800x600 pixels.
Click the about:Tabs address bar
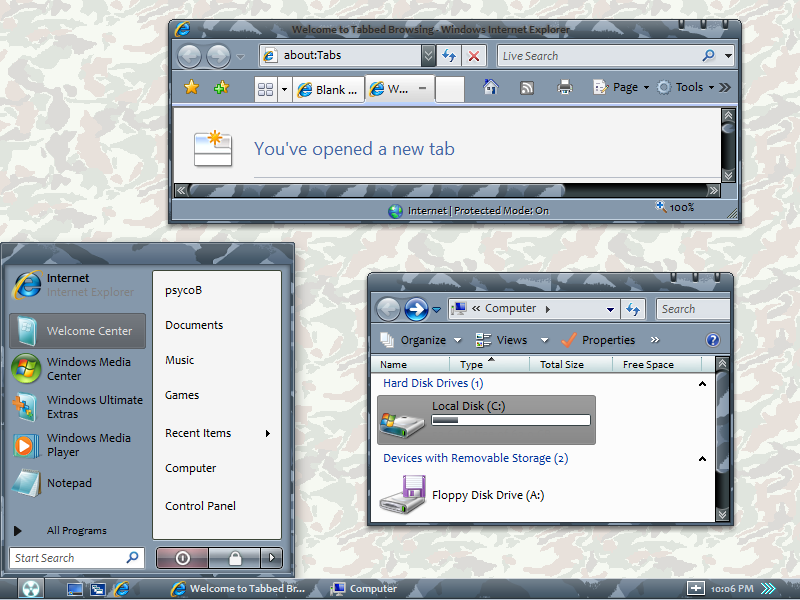pos(341,55)
